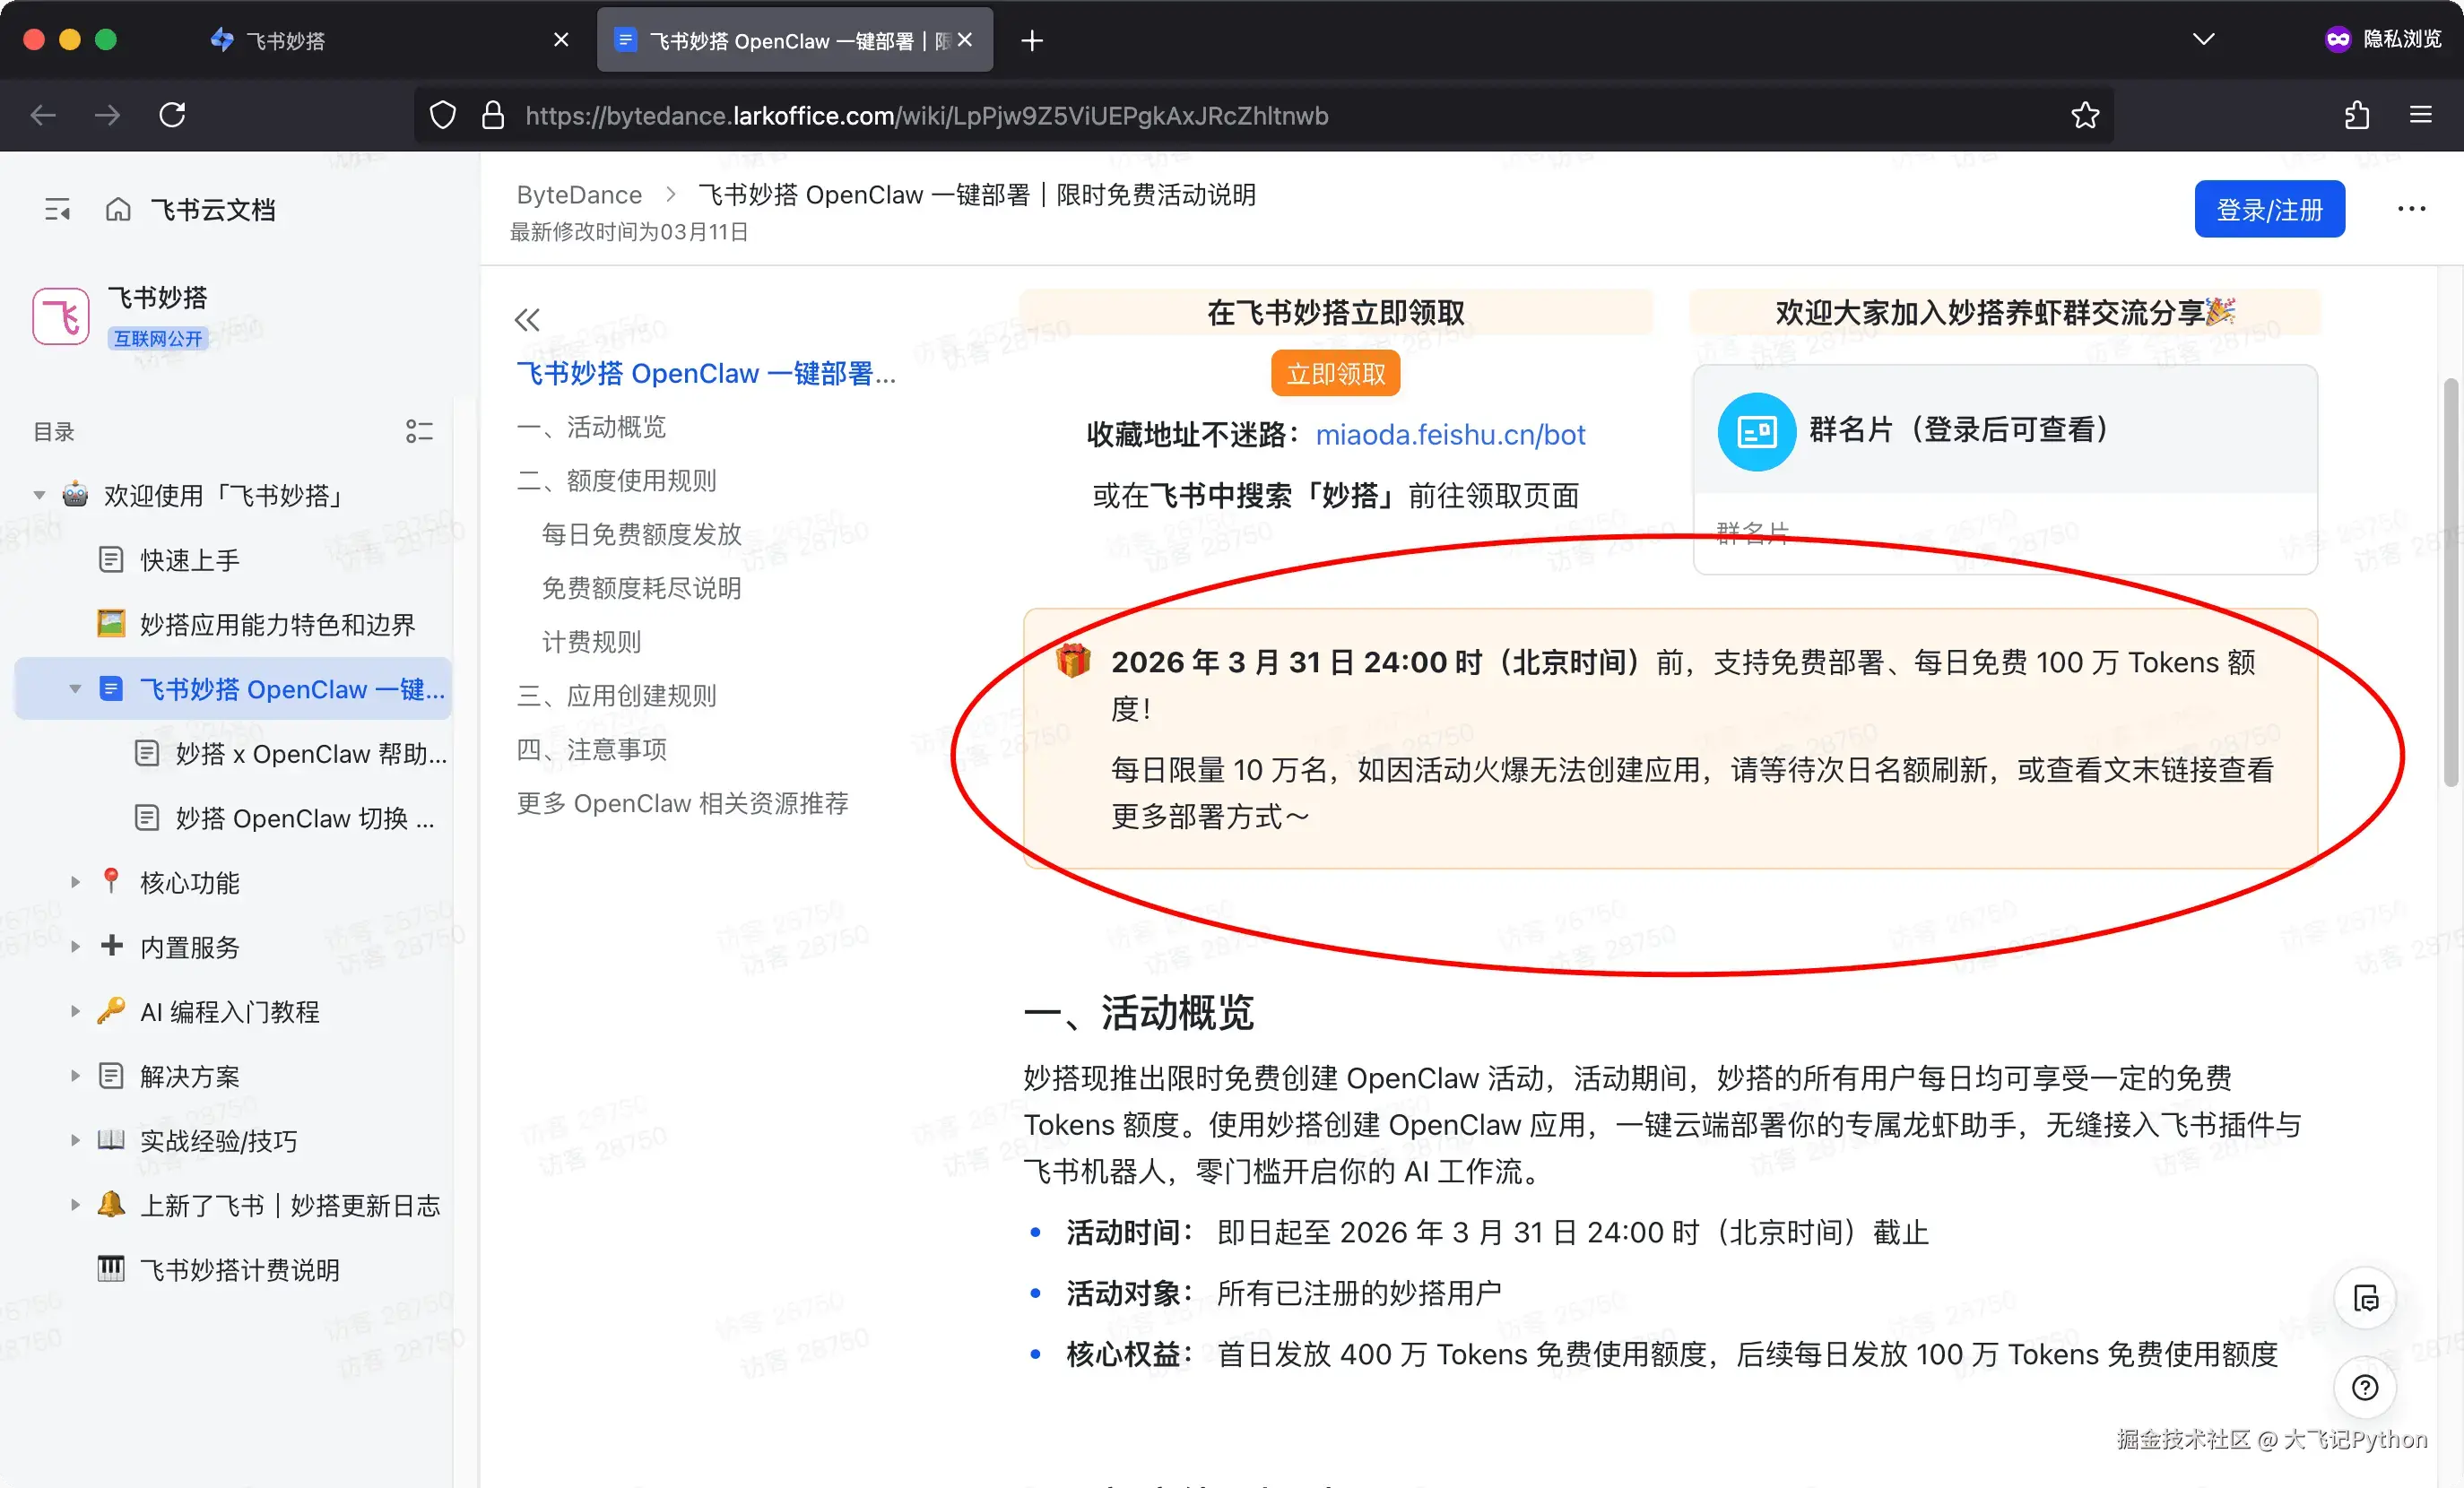Expand the AI 编程入门教程 tree arrow

tap(75, 1011)
